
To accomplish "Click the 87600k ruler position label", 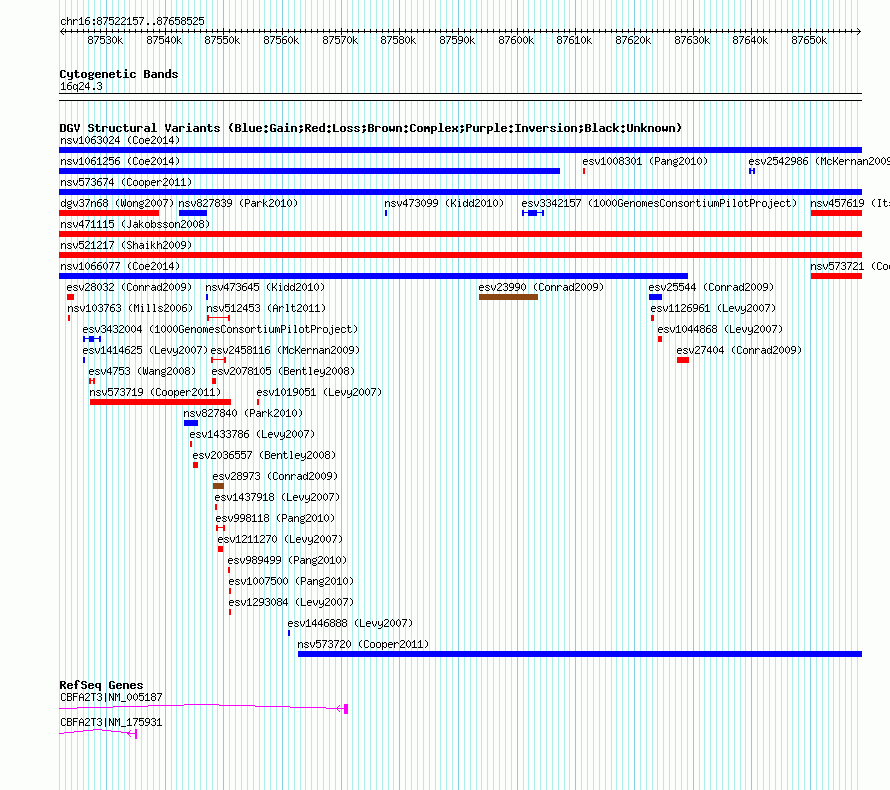I will (x=516, y=40).
